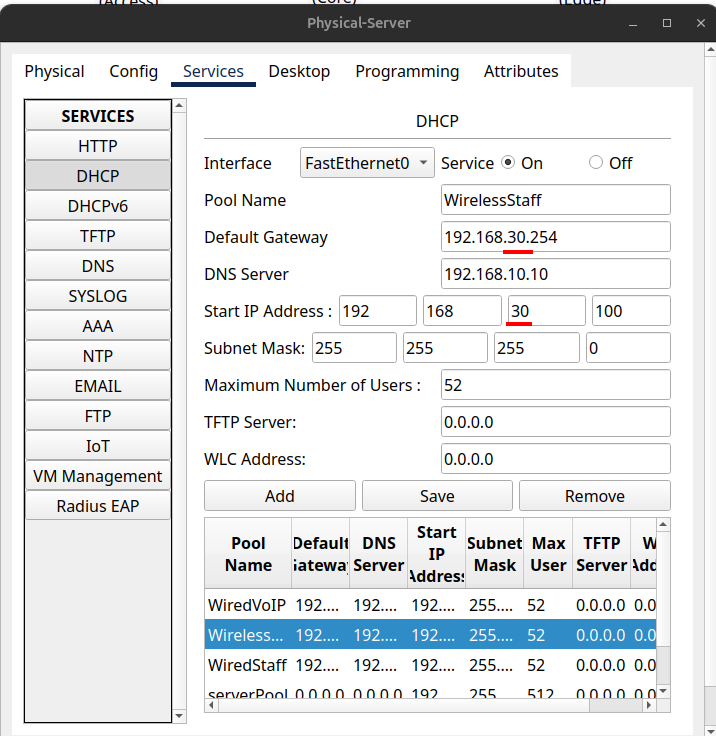Turn the DHCP service Off
The height and width of the screenshot is (736, 716).
point(596,163)
